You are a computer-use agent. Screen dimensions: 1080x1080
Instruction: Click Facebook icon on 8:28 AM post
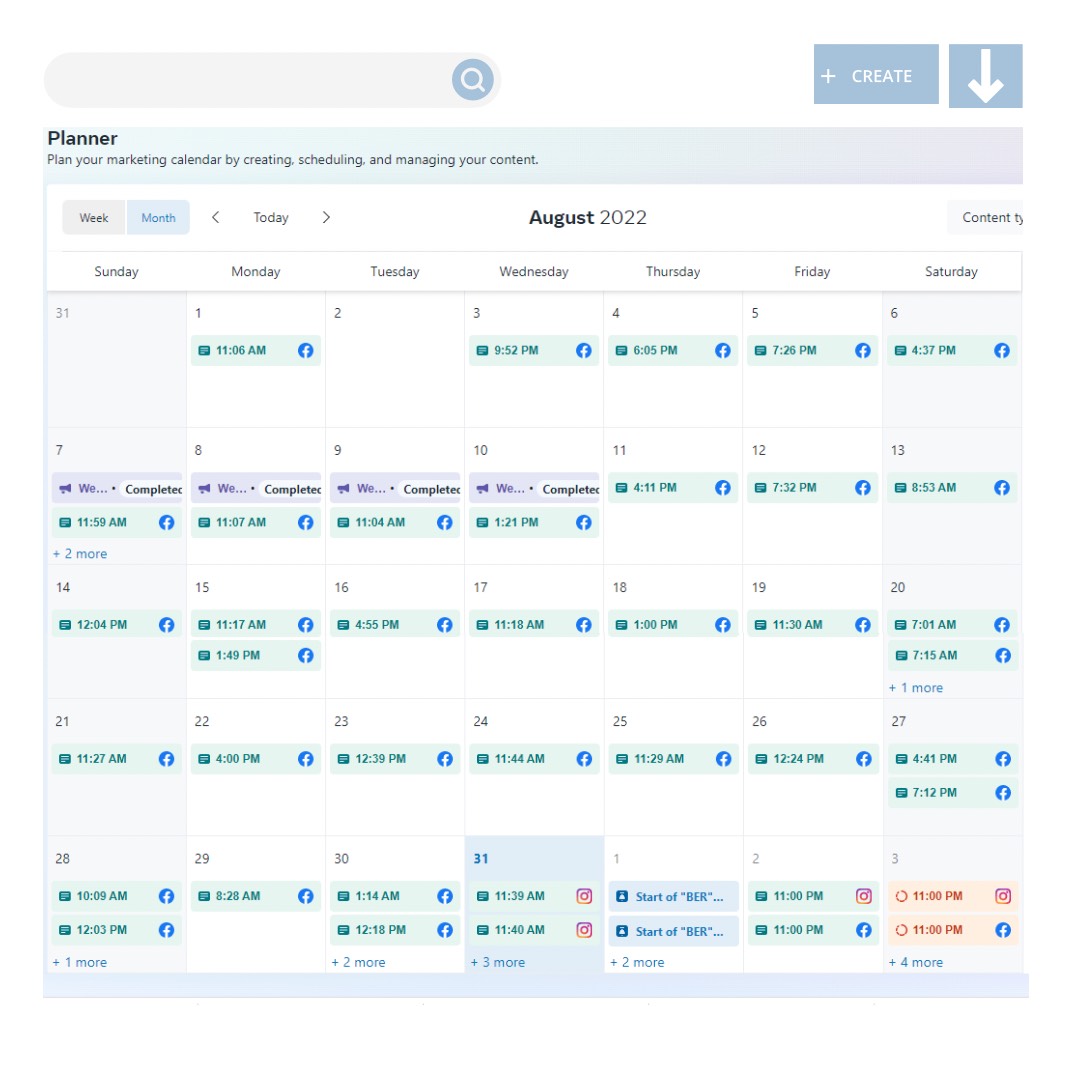click(306, 896)
